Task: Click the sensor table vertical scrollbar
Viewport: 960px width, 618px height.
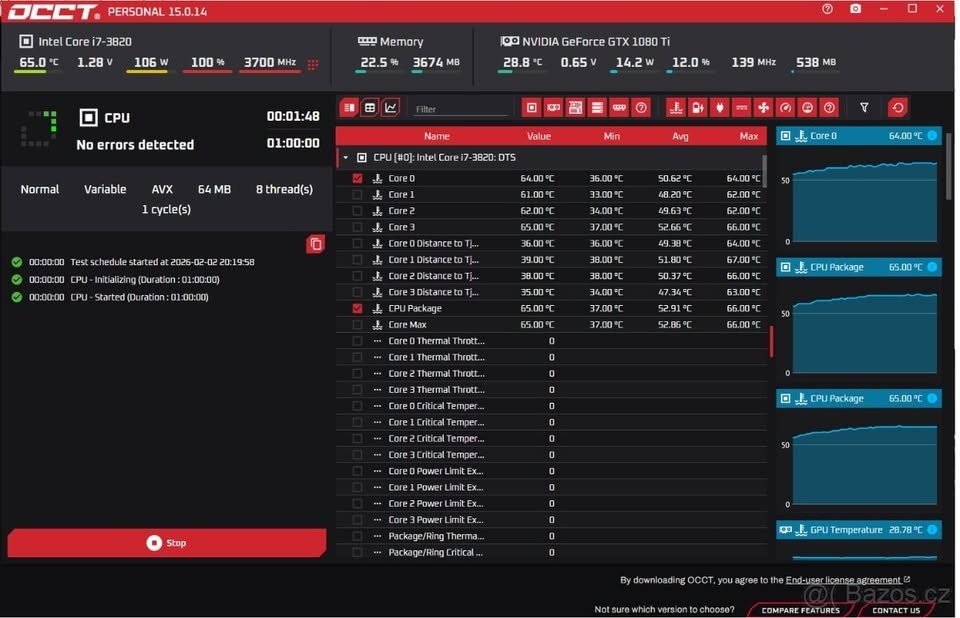Action: [x=764, y=171]
